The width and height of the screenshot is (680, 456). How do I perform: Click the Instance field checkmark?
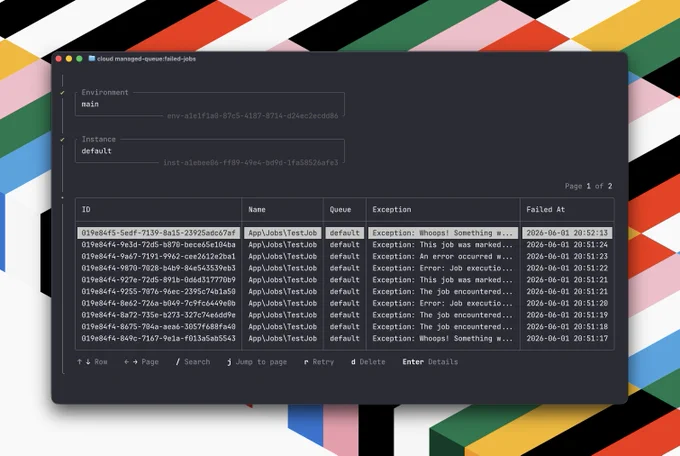pyautogui.click(x=62, y=140)
